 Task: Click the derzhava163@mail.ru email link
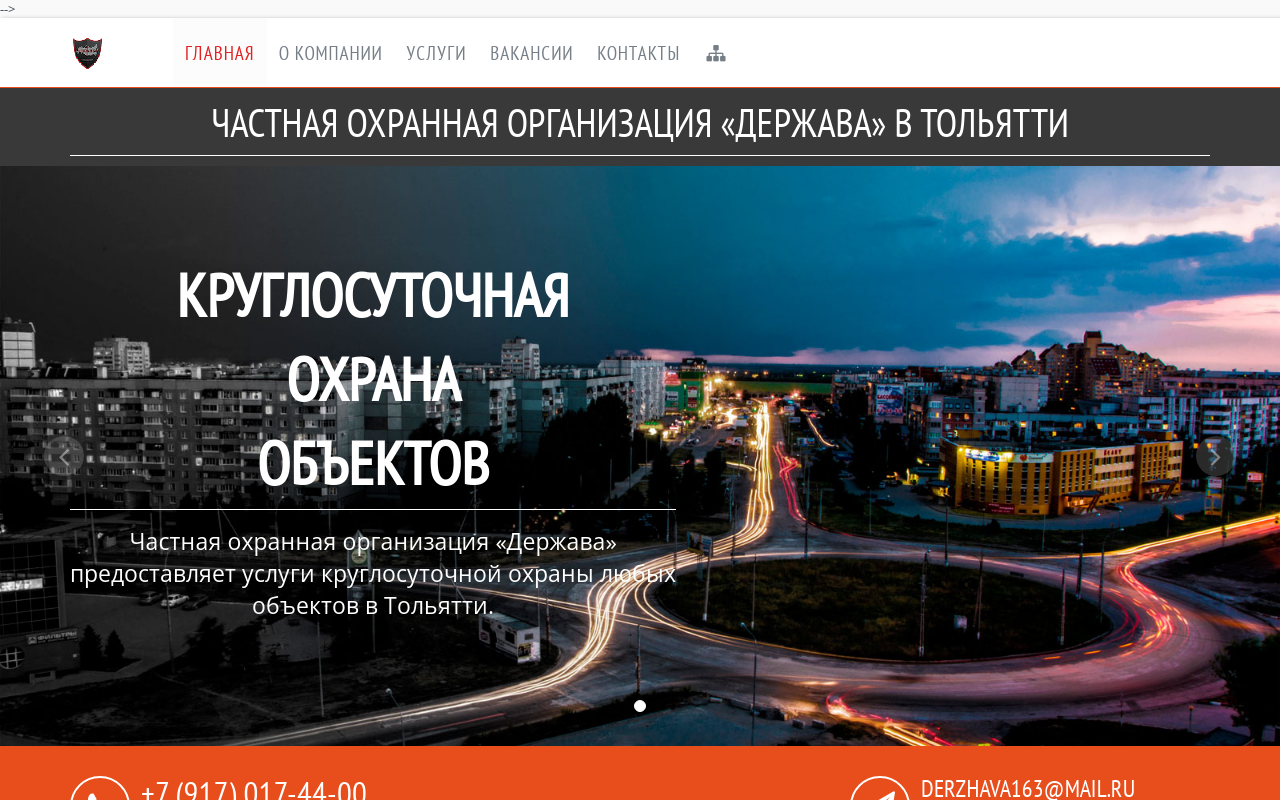1028,789
